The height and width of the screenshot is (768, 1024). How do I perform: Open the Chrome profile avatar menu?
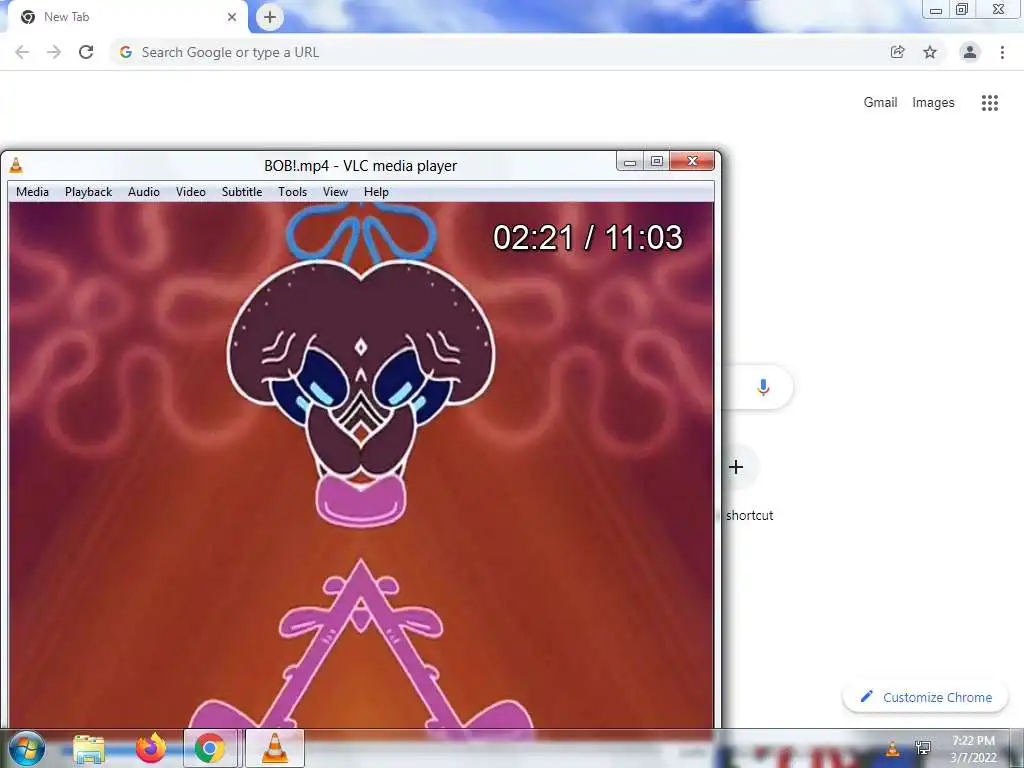click(x=970, y=52)
